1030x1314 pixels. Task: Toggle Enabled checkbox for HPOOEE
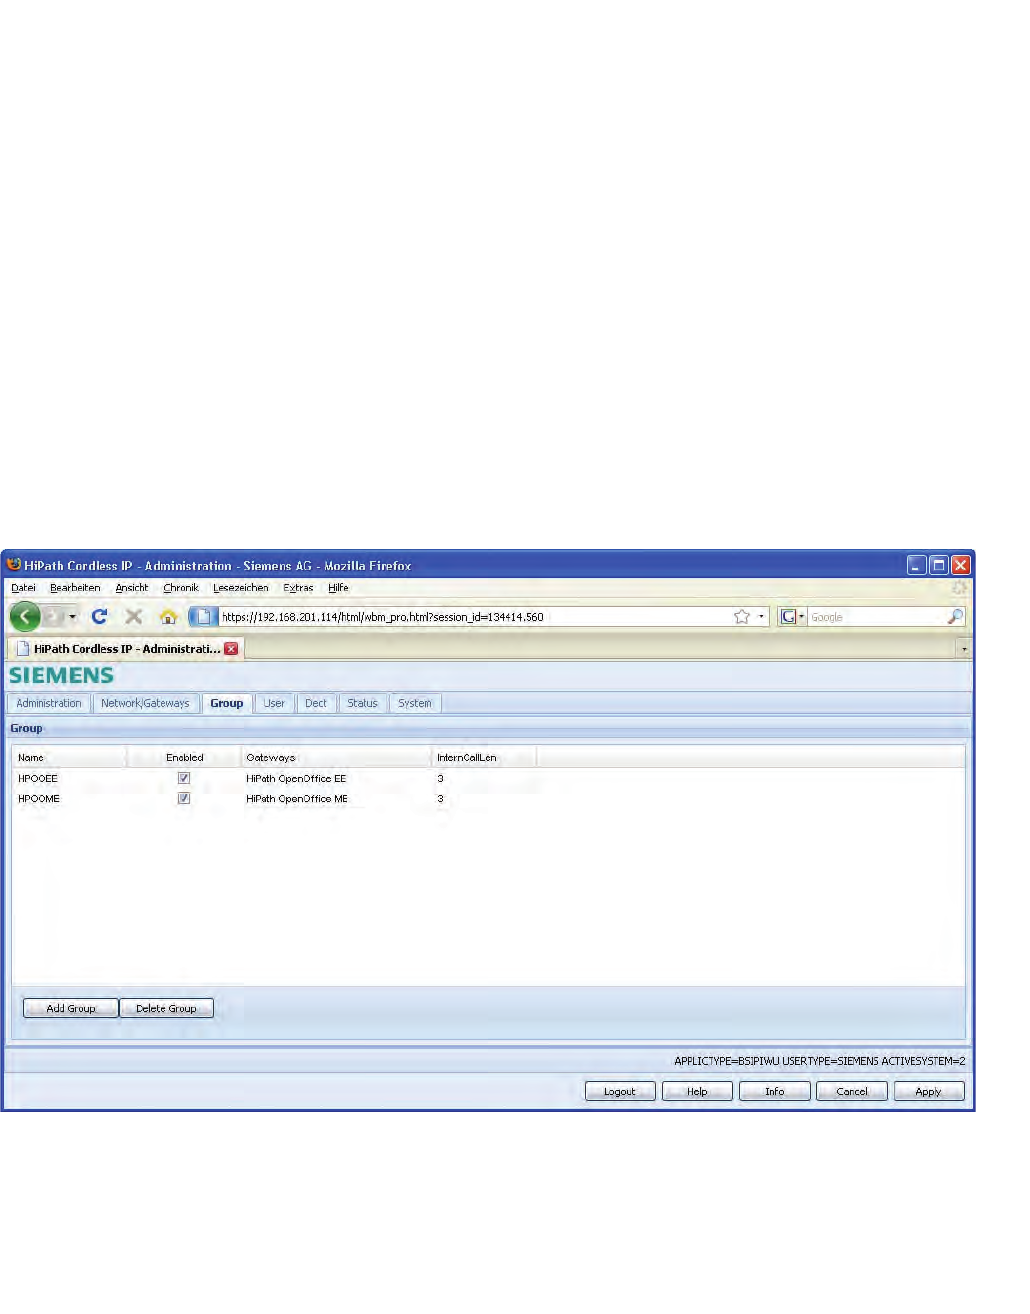pos(184,778)
